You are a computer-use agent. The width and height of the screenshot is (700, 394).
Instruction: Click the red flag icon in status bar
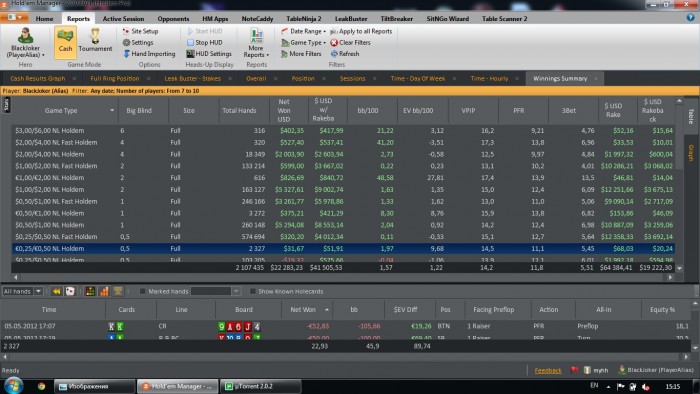click(x=574, y=370)
